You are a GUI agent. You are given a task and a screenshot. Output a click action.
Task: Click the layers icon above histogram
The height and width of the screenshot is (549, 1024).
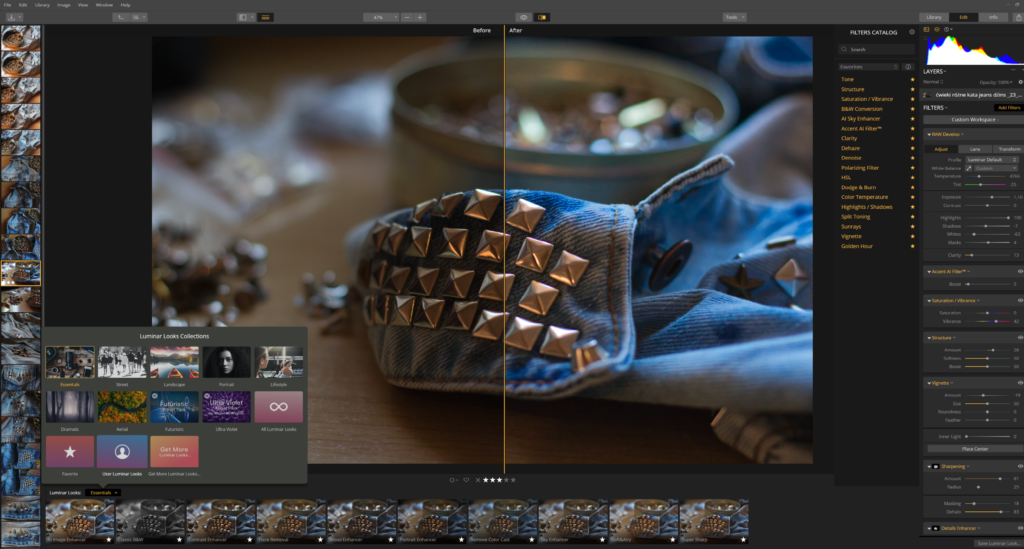click(x=936, y=29)
